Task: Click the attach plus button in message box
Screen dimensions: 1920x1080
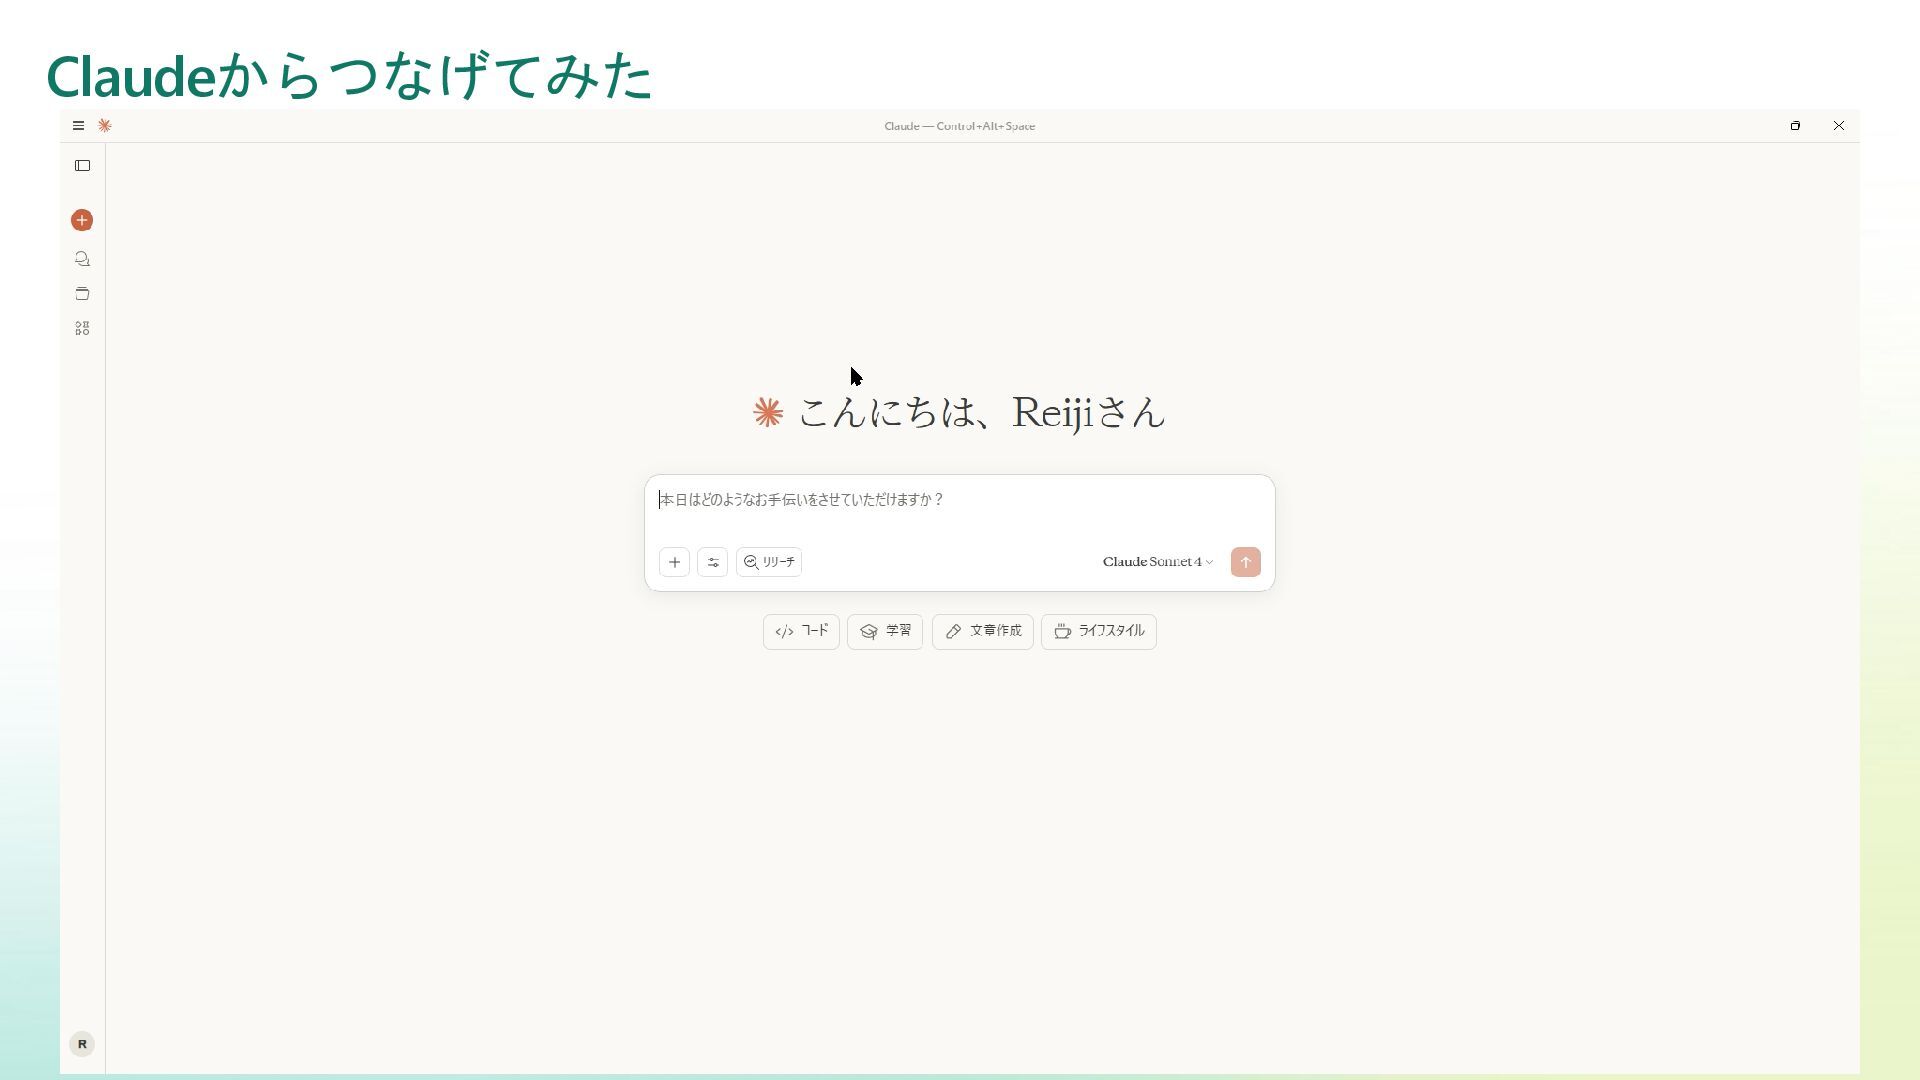Action: click(x=675, y=562)
